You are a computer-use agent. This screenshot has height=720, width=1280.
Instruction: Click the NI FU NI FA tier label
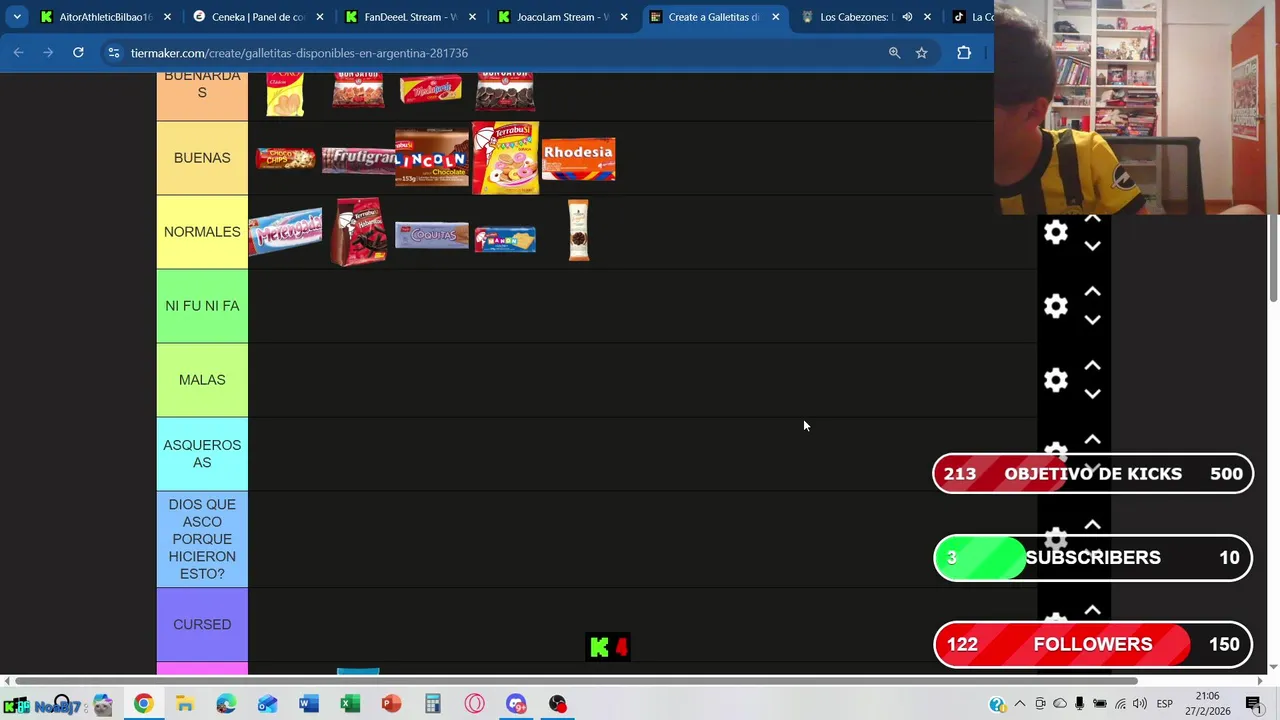tap(202, 306)
